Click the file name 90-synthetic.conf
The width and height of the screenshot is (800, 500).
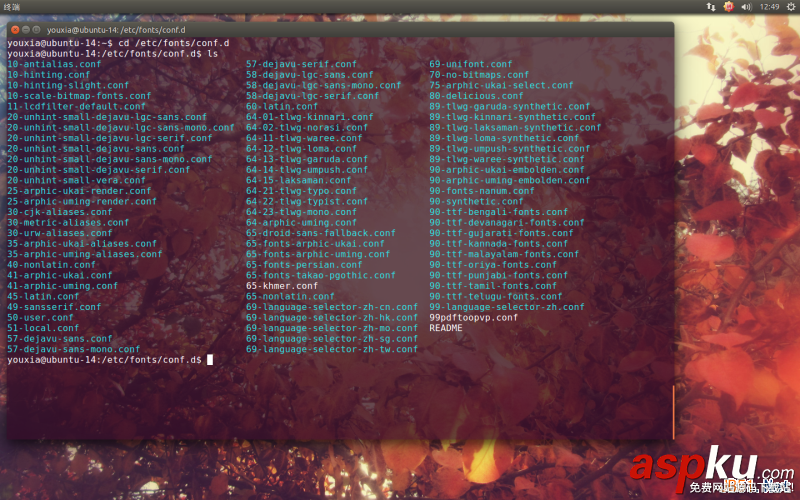[x=476, y=202]
